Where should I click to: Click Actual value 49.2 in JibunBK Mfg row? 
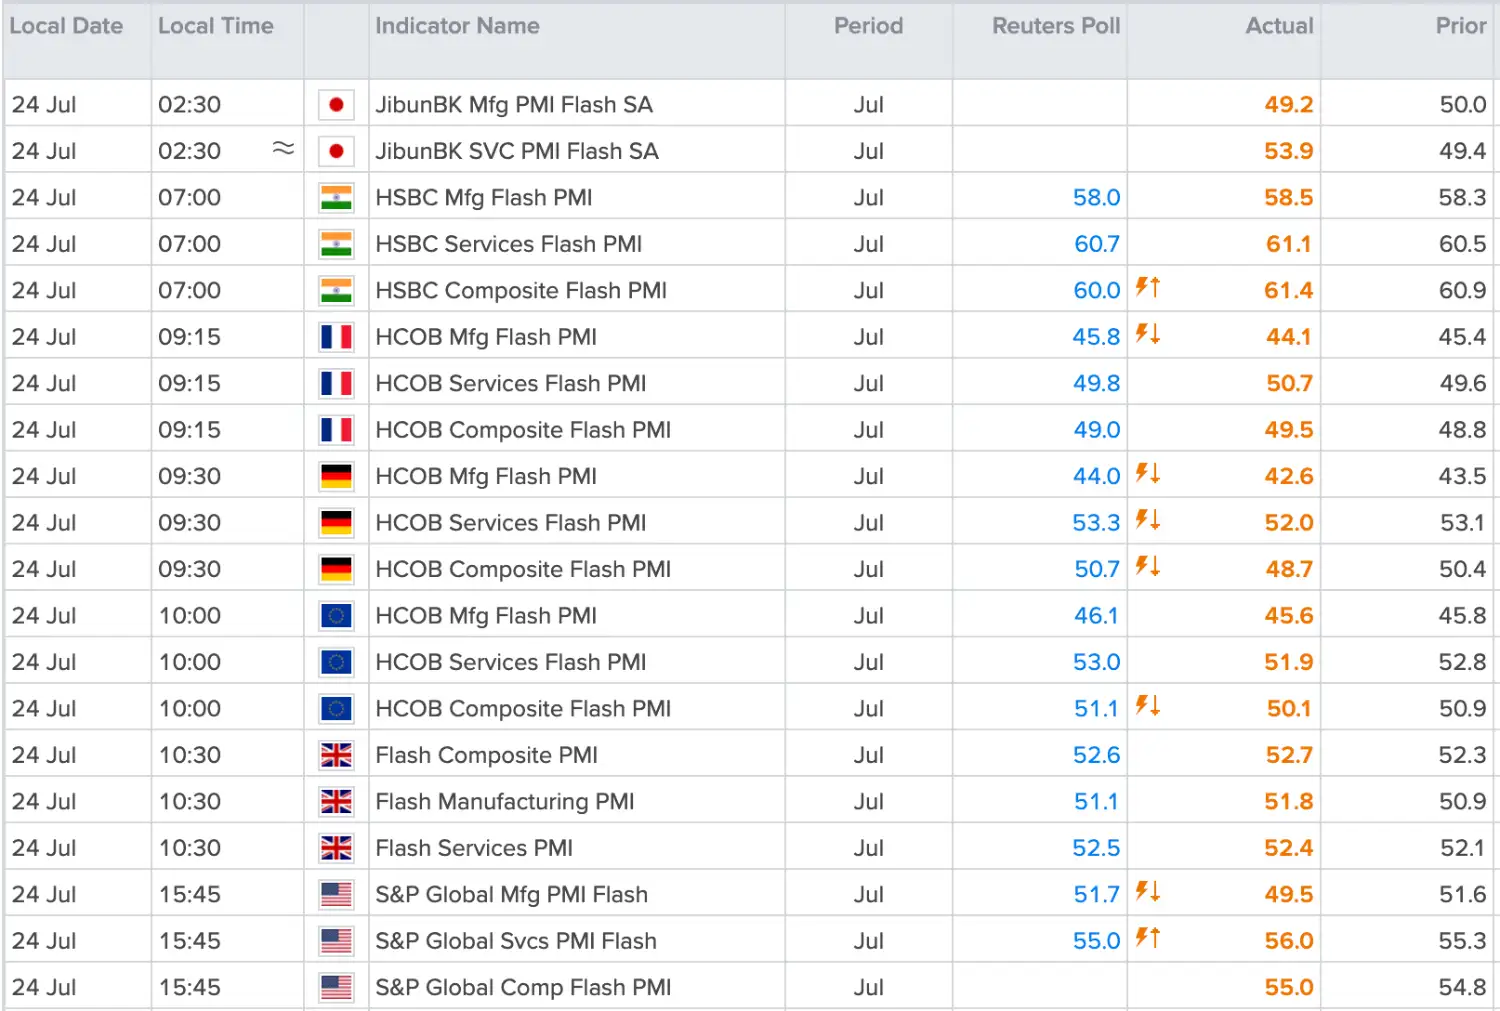(1289, 105)
